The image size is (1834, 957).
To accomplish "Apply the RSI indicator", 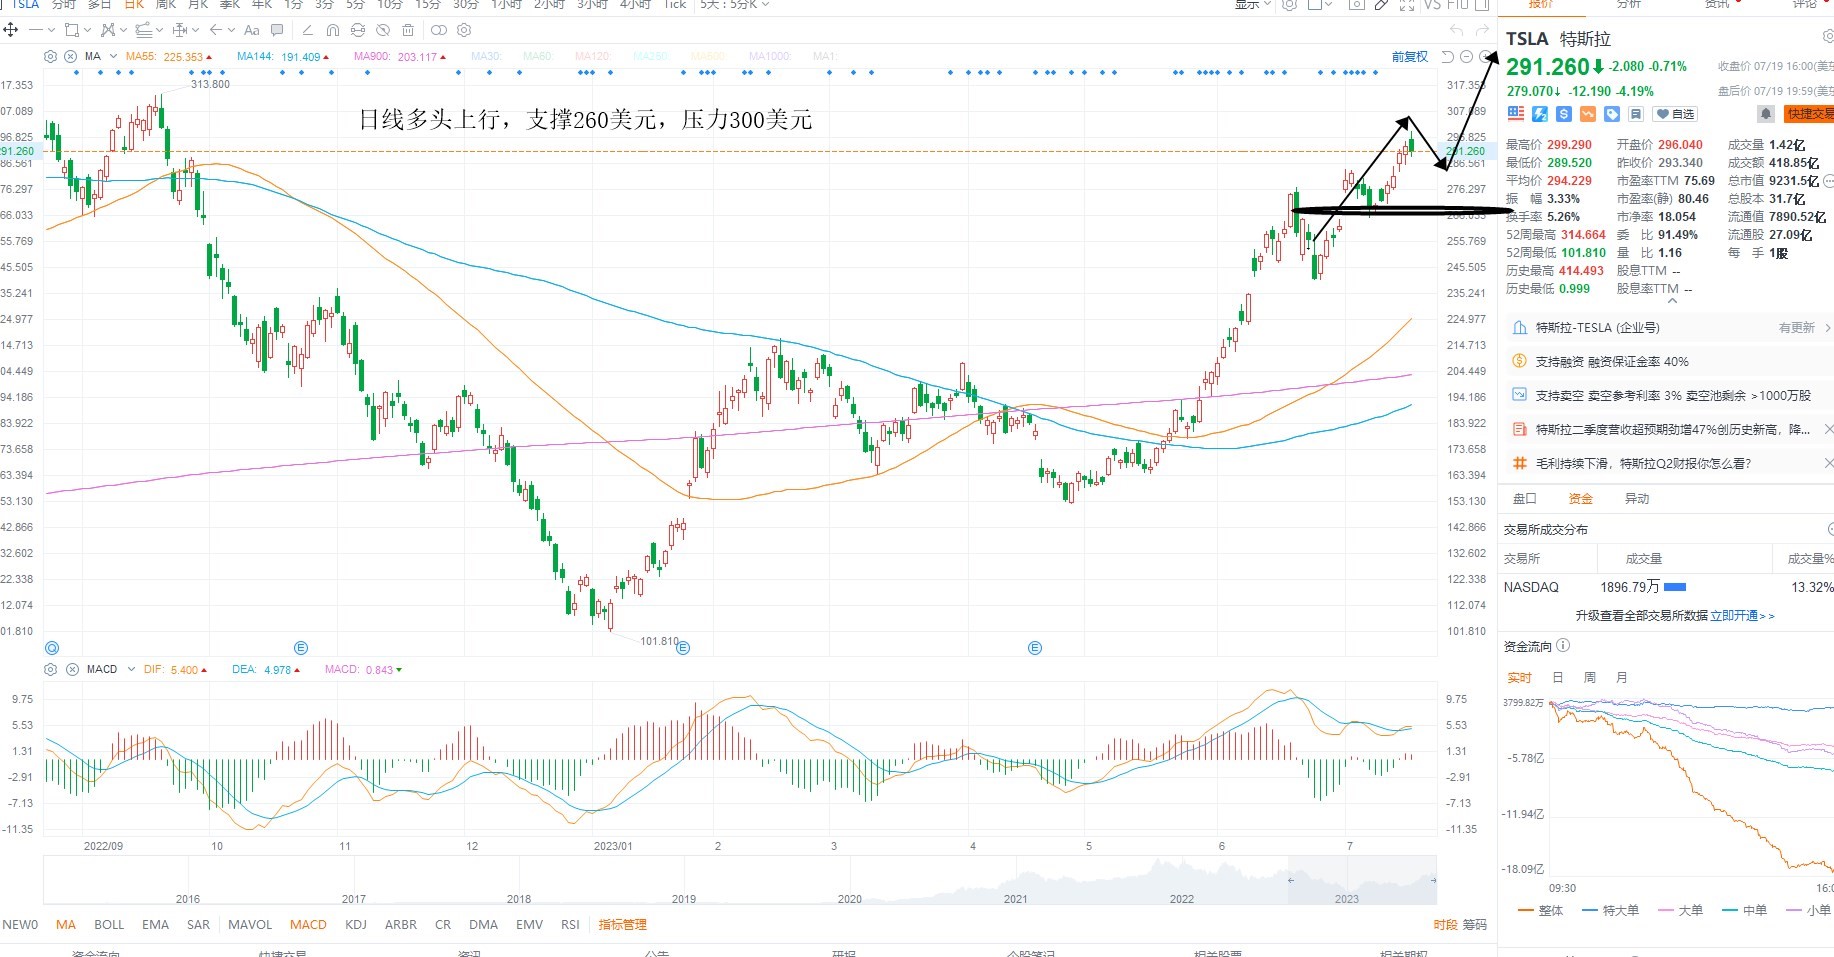I will click(570, 925).
